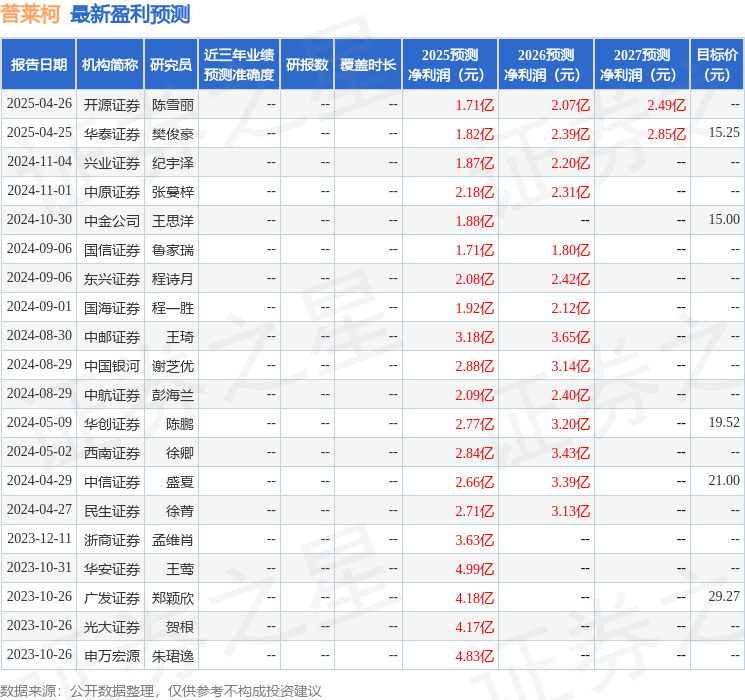745x700 pixels.
Task: Click institution 开源证券
Action: pyautogui.click(x=112, y=105)
